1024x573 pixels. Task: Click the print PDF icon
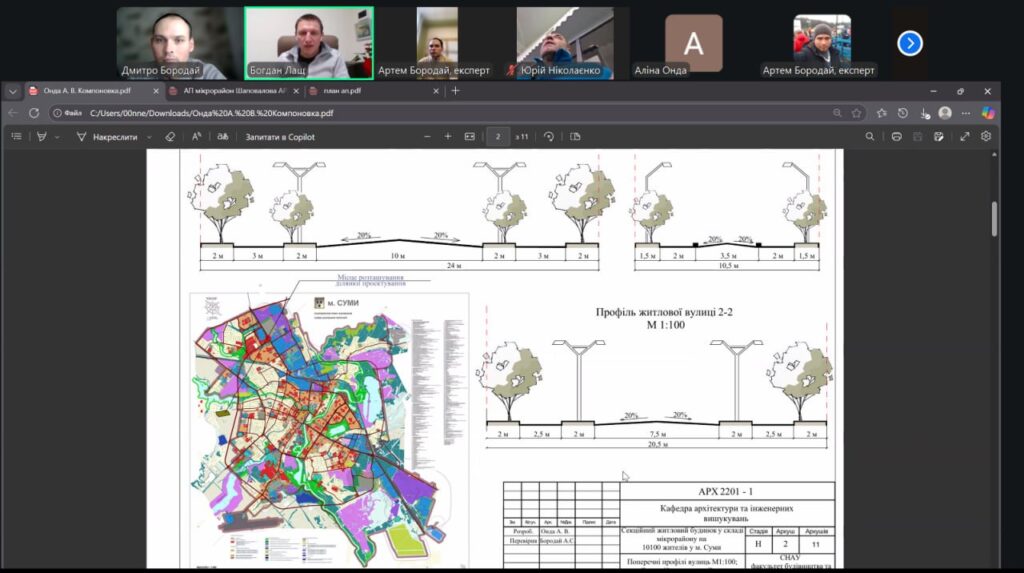coord(896,136)
